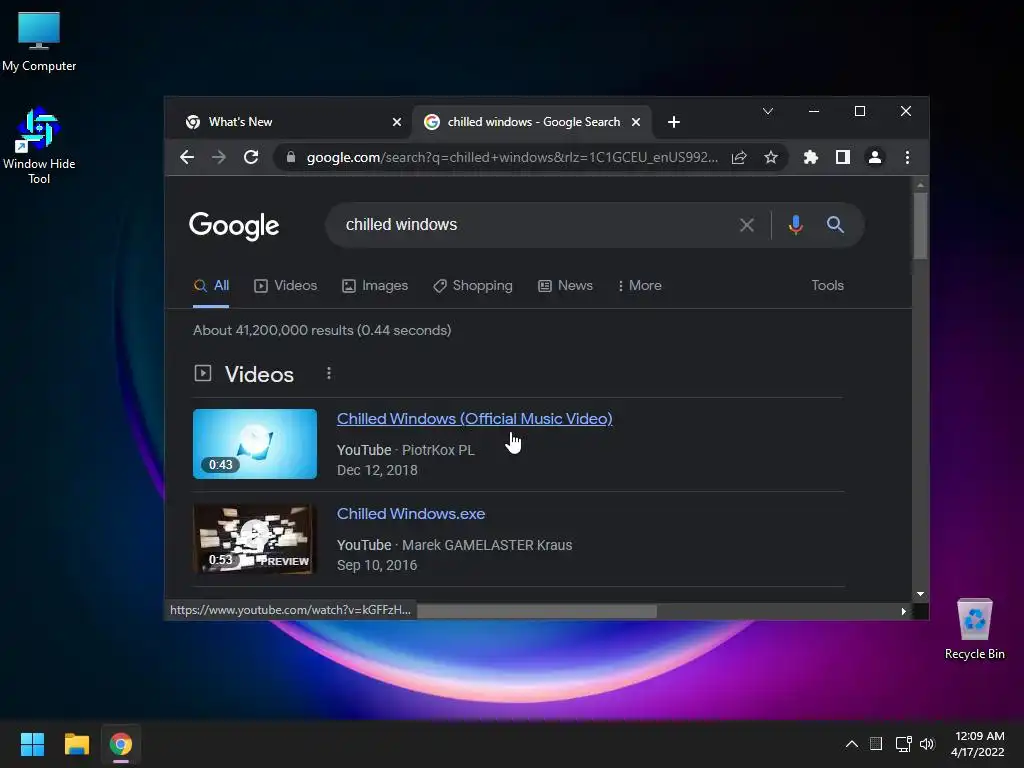Select the Recycle Bin desktop icon
The height and width of the screenshot is (768, 1024).
974,629
